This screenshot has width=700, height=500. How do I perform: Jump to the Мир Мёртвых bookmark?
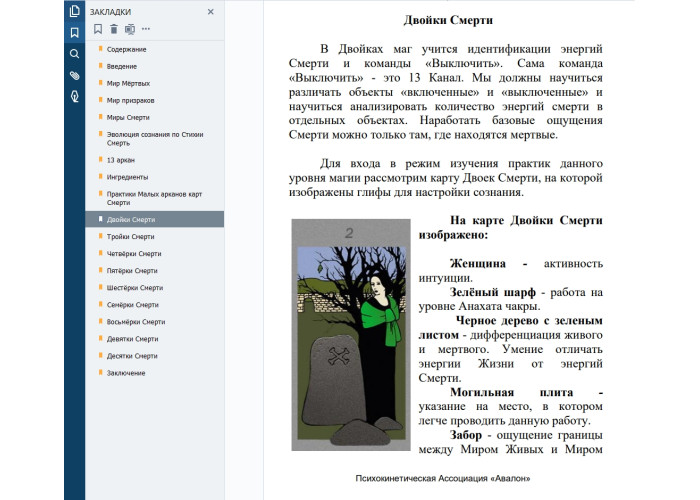129,83
